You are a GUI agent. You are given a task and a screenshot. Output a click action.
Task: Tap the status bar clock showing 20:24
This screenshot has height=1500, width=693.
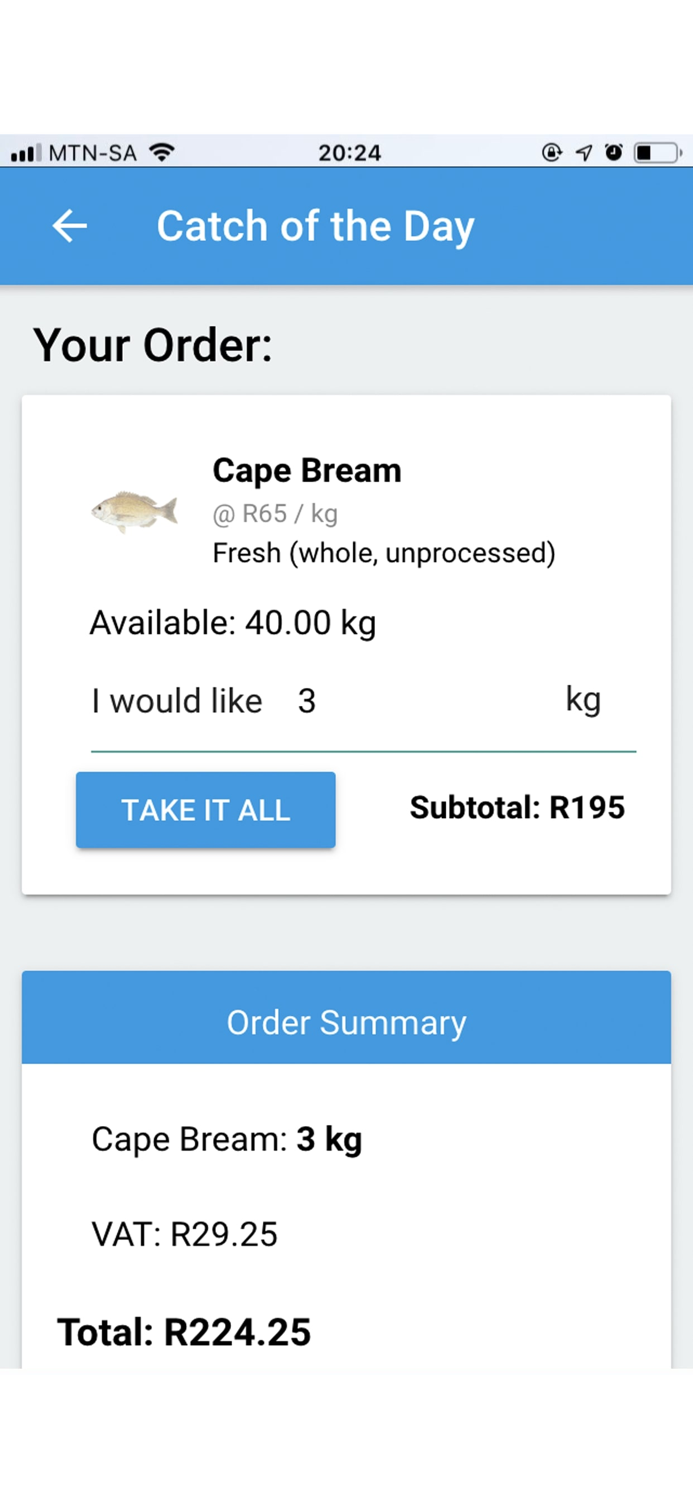pyautogui.click(x=349, y=153)
